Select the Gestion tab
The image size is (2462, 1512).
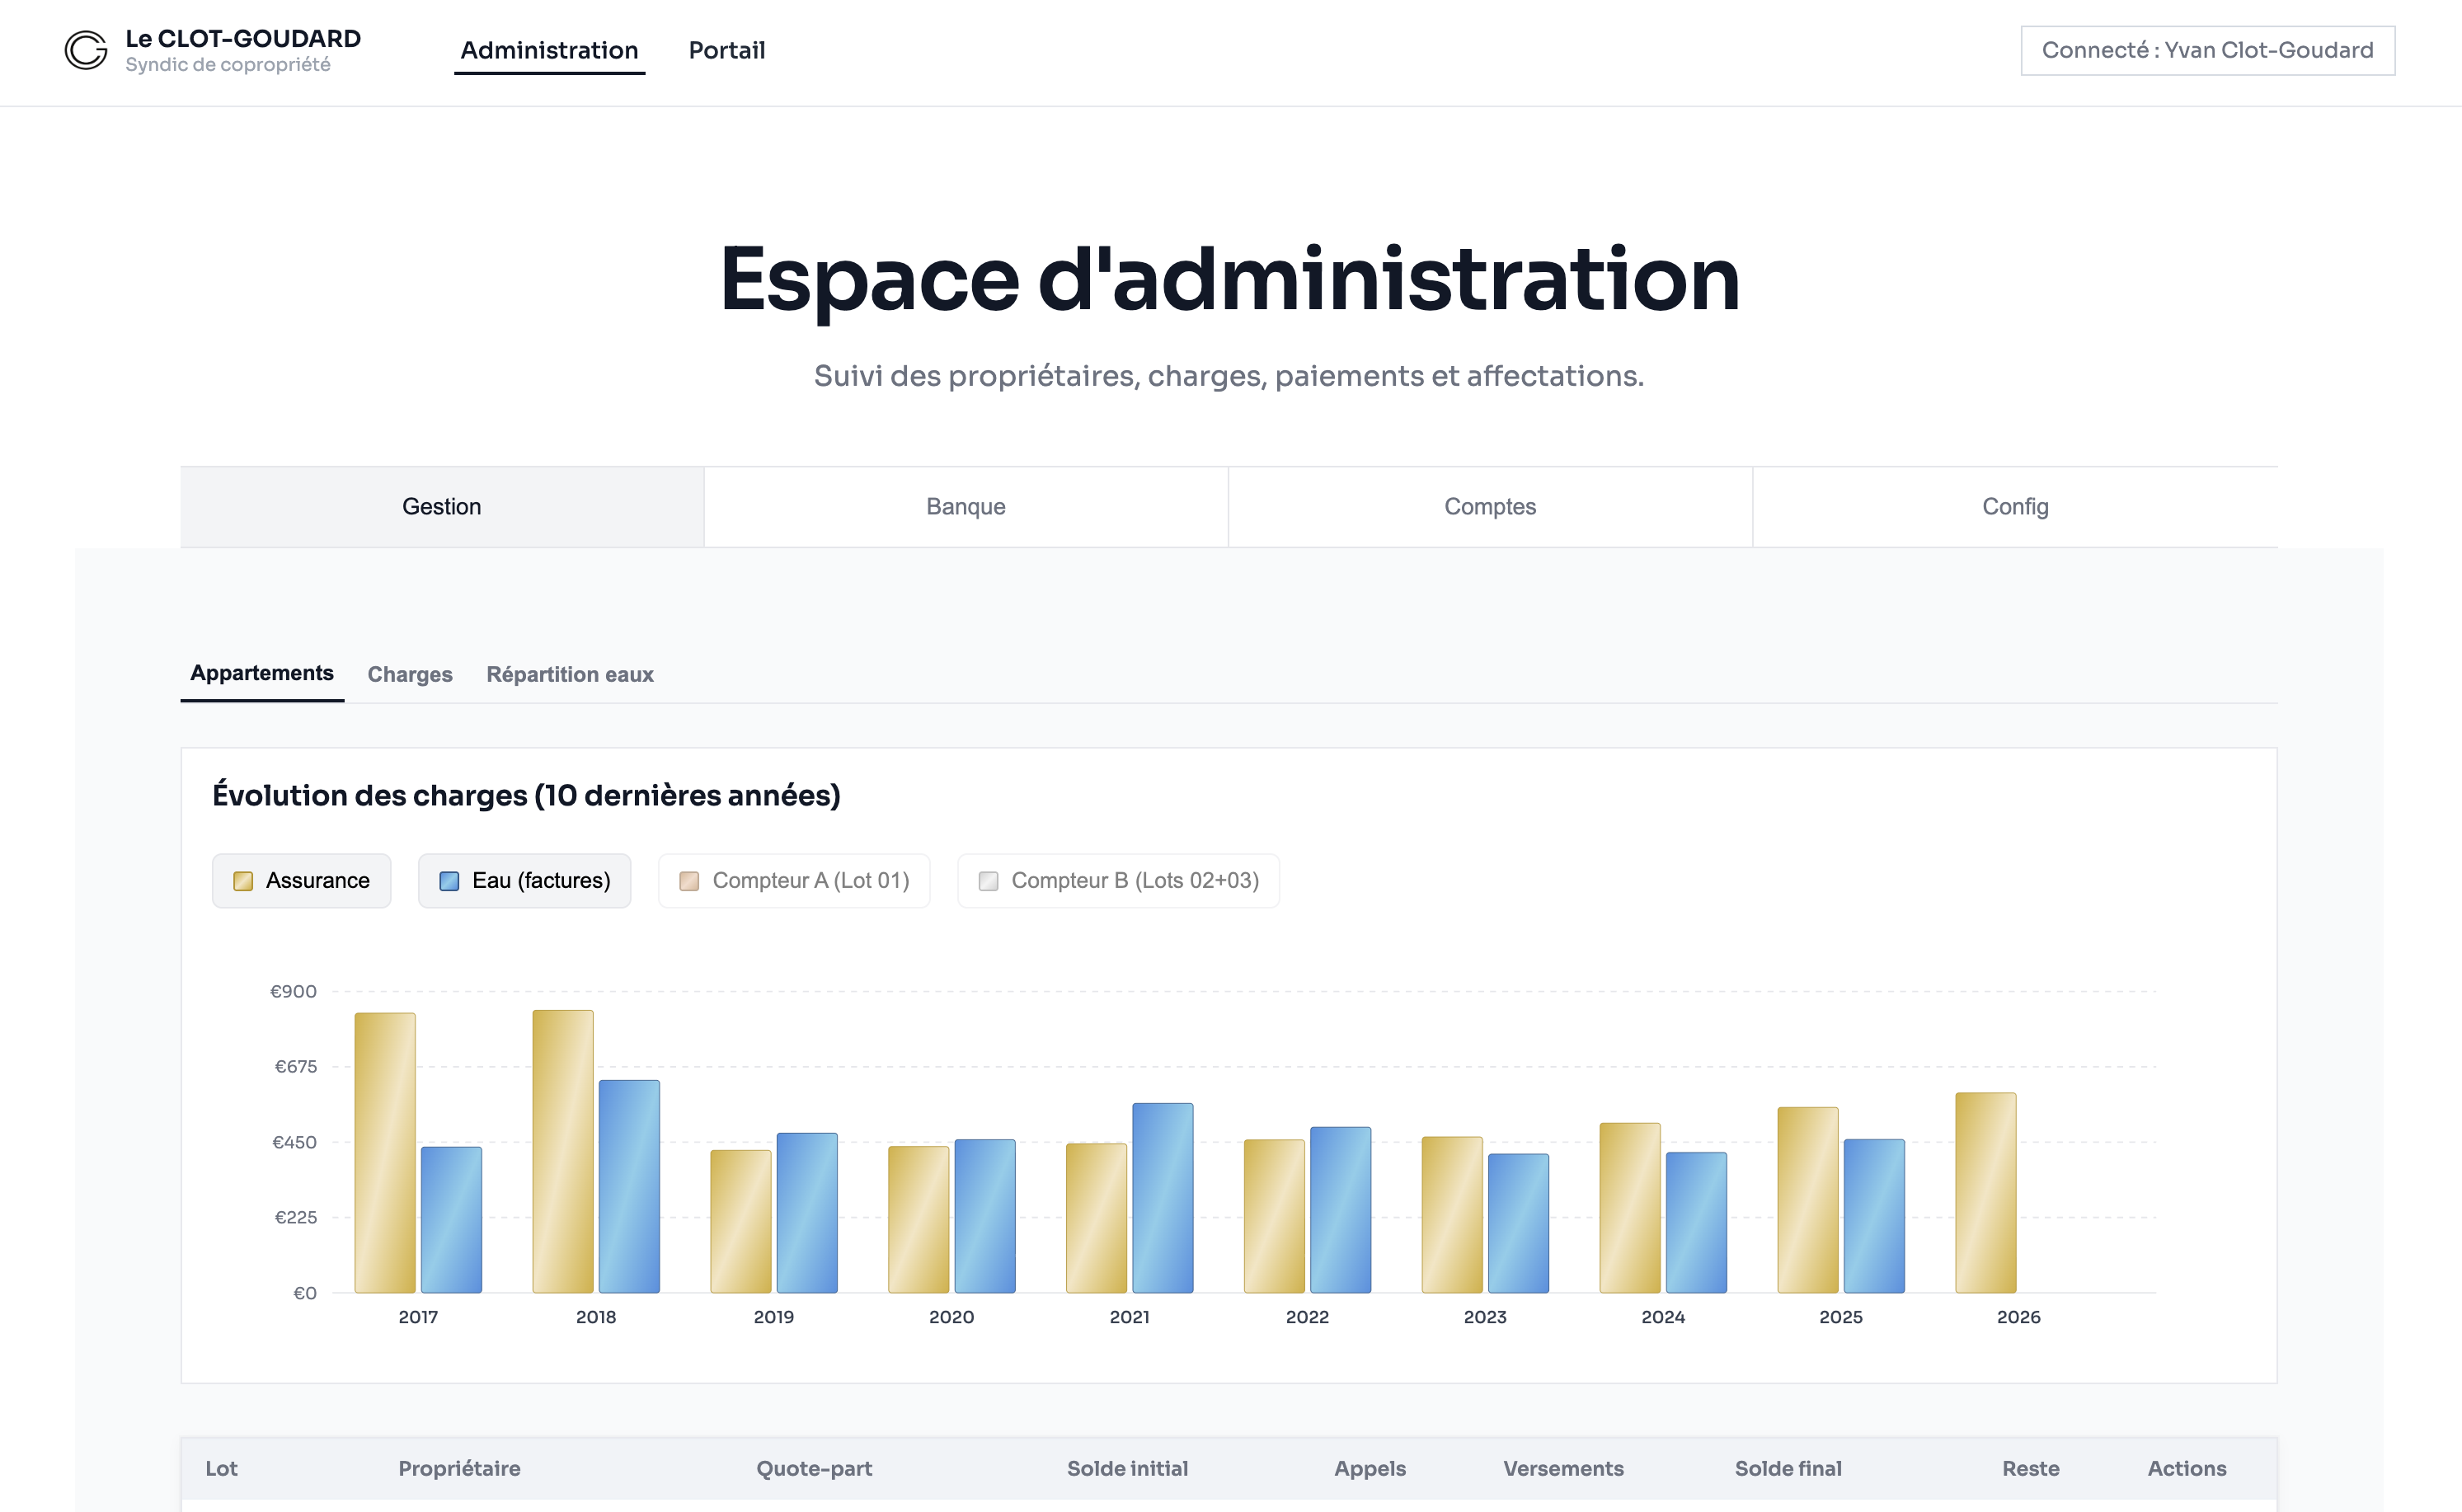441,507
